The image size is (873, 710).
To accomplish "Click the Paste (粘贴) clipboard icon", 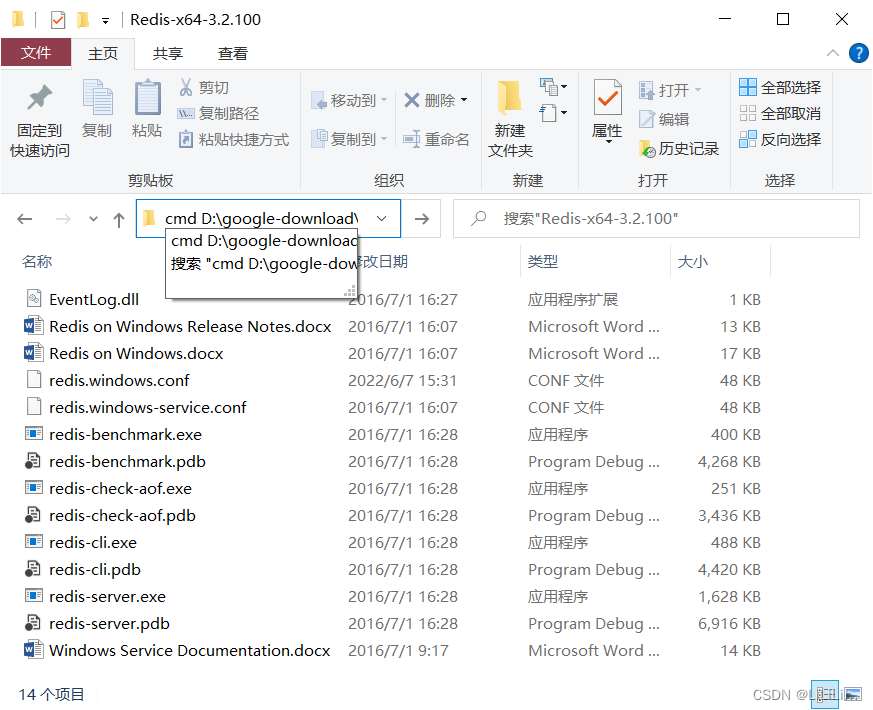I will pos(148,98).
